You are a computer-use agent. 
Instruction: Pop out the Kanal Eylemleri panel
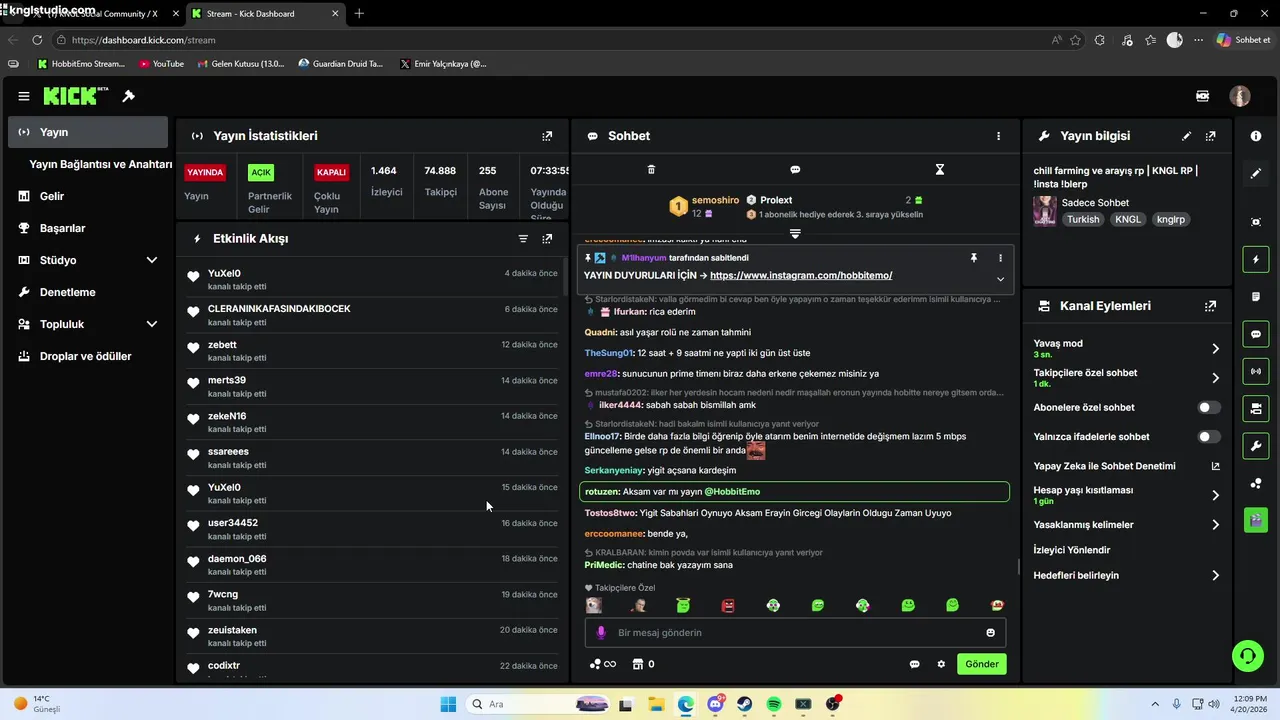coord(1211,306)
